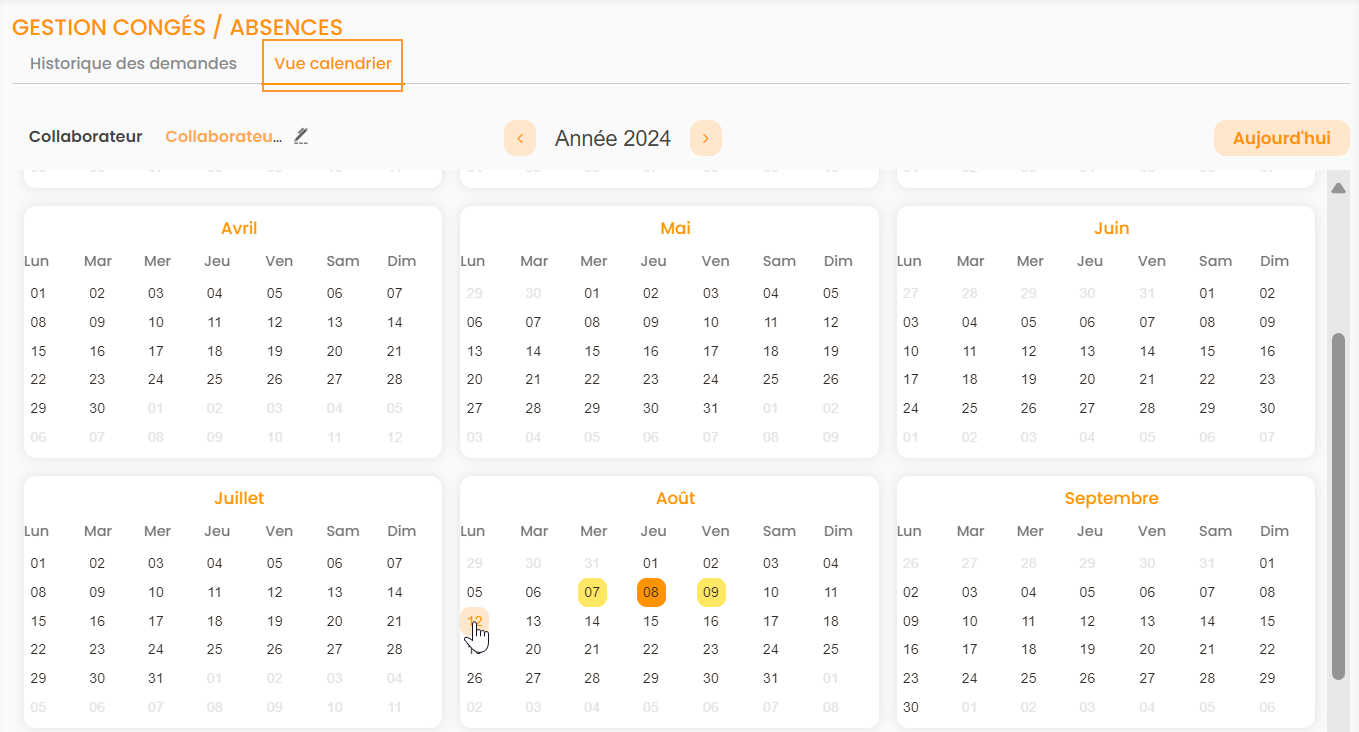Click the scrollbar up arrow

coord(1338,188)
